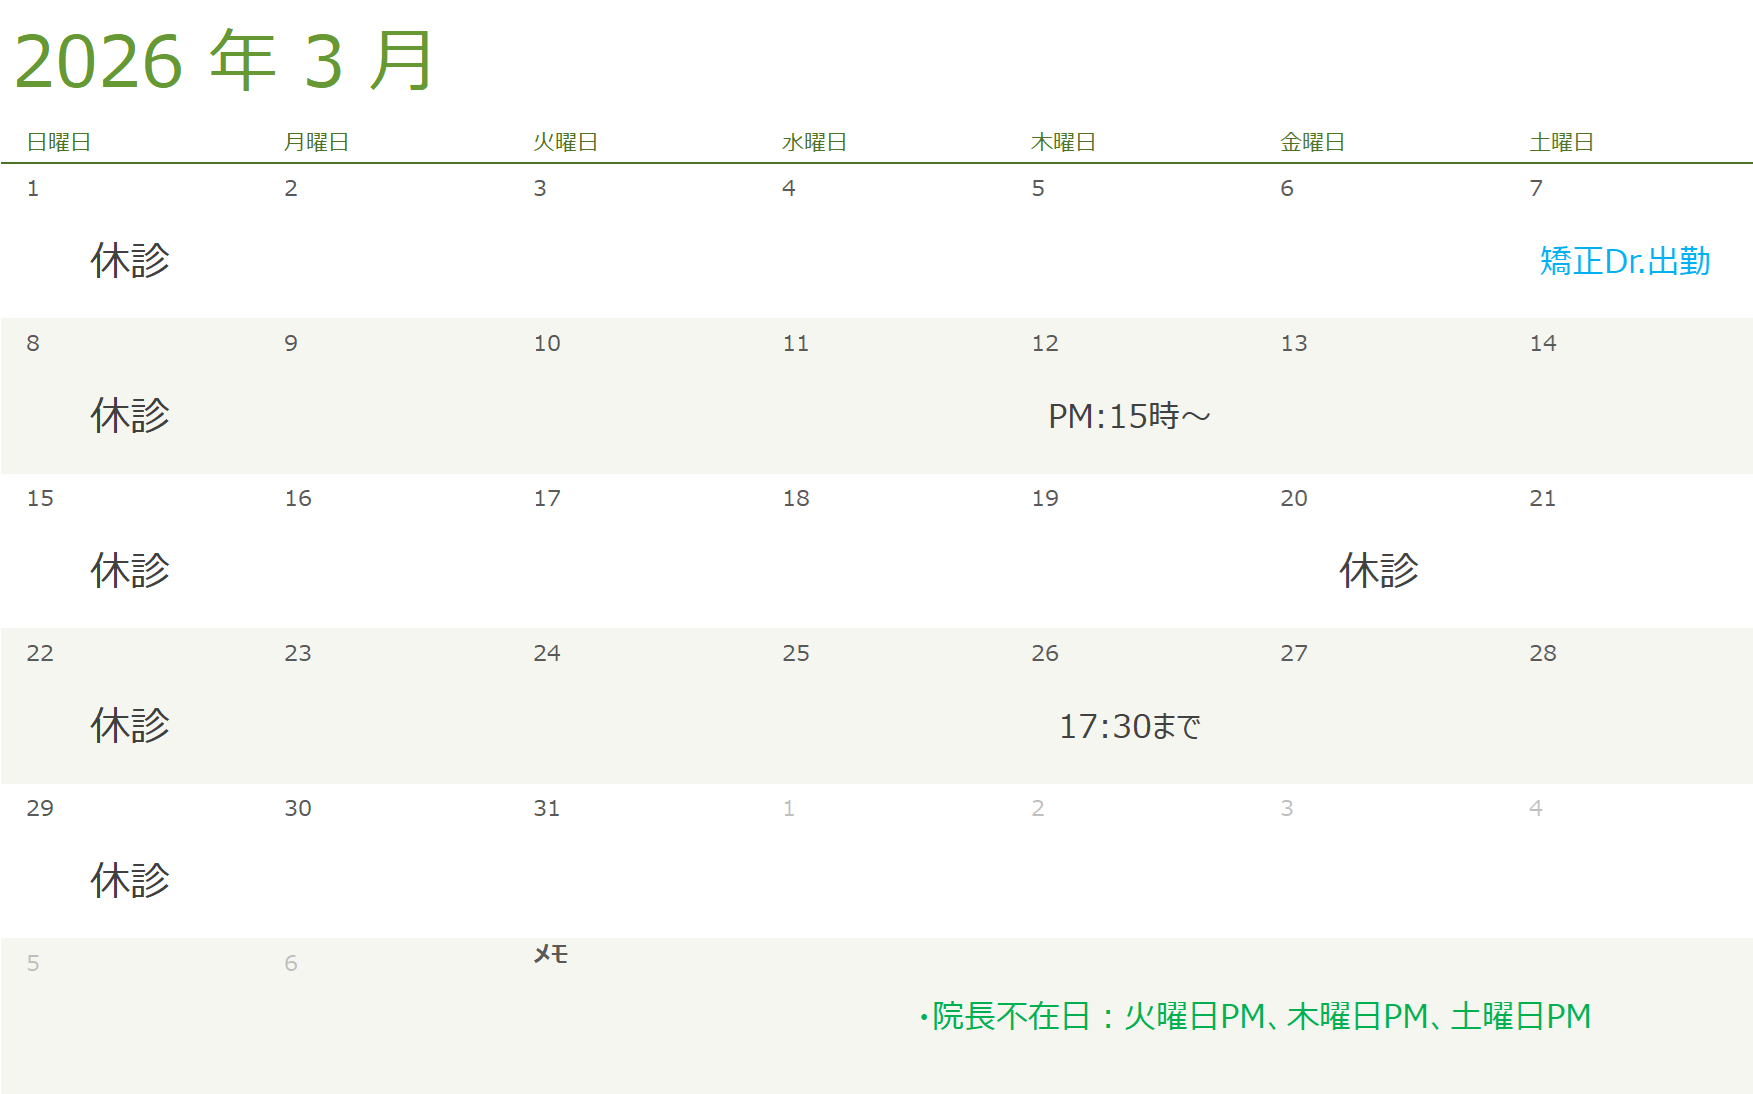
Task: Click the メモ heading
Action: 550,955
